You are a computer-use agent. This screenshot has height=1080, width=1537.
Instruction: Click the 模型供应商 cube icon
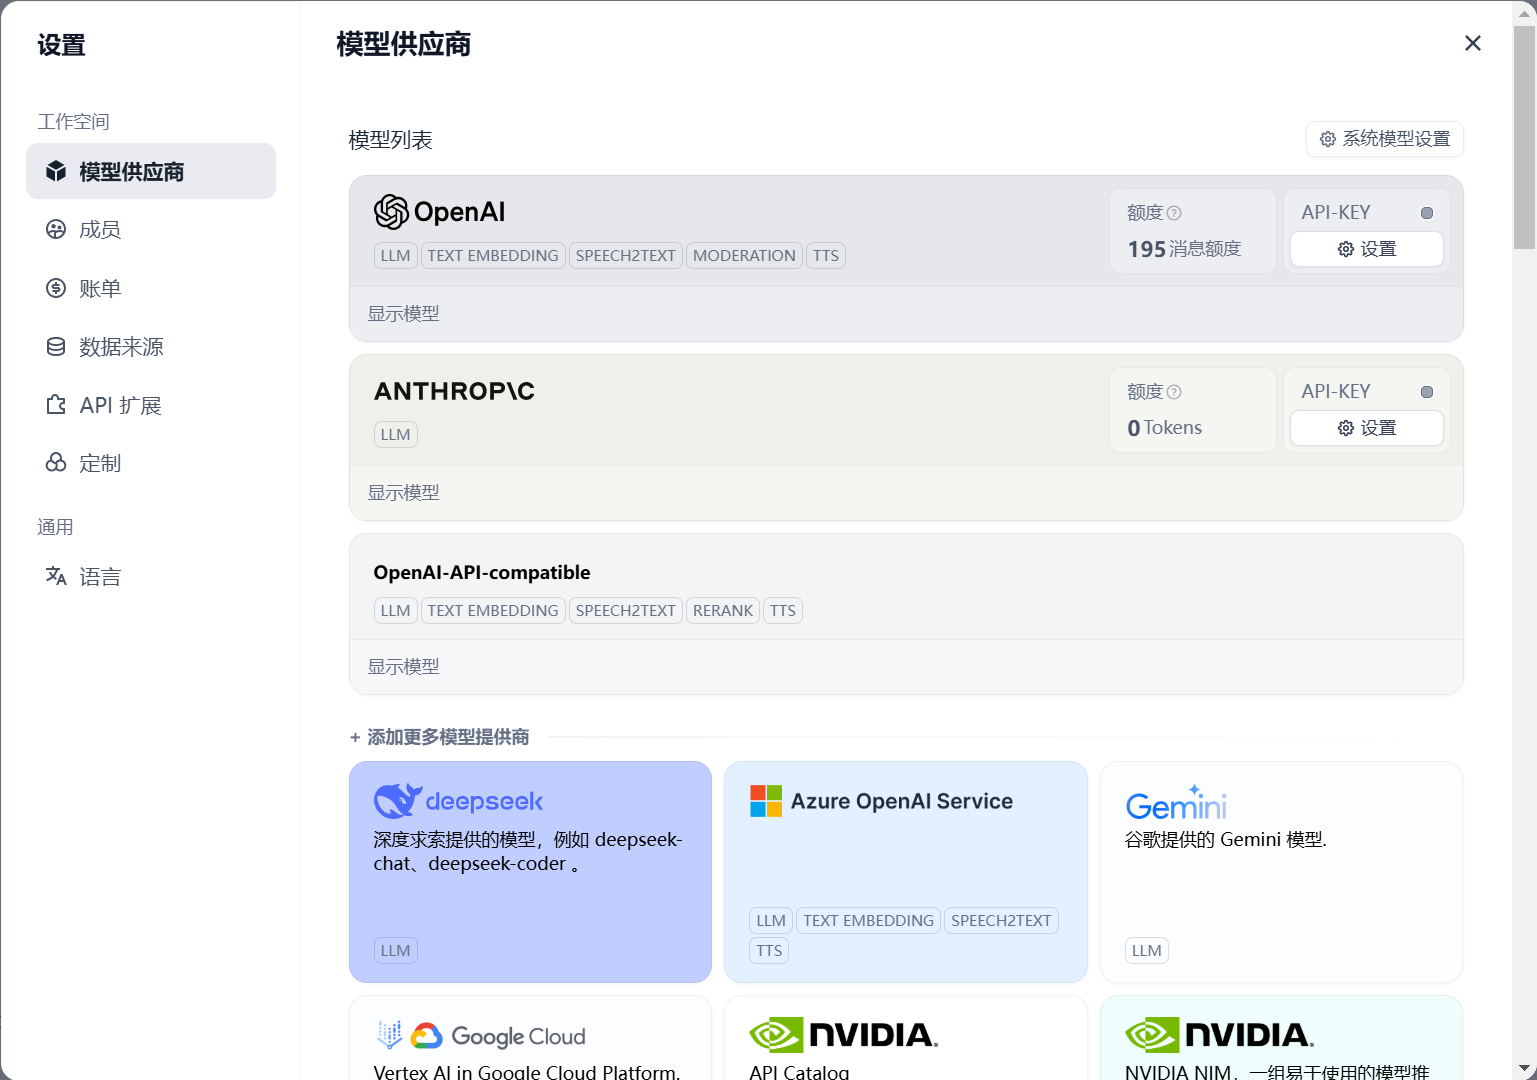[x=56, y=171]
